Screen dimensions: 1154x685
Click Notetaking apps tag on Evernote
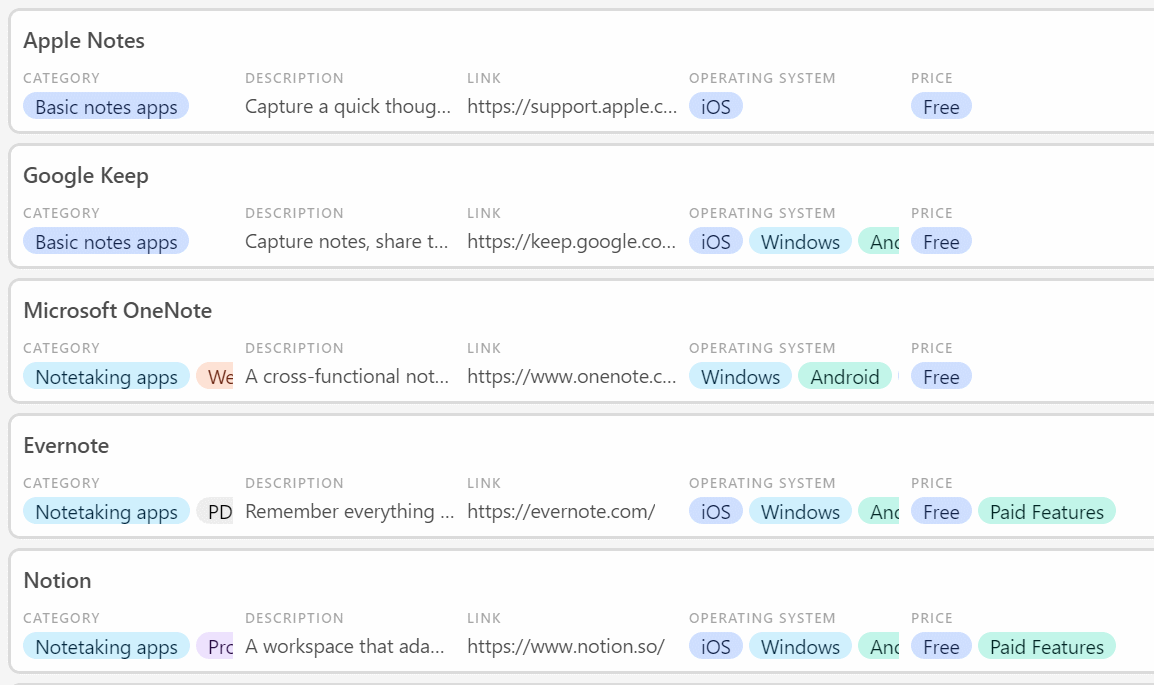click(x=106, y=512)
